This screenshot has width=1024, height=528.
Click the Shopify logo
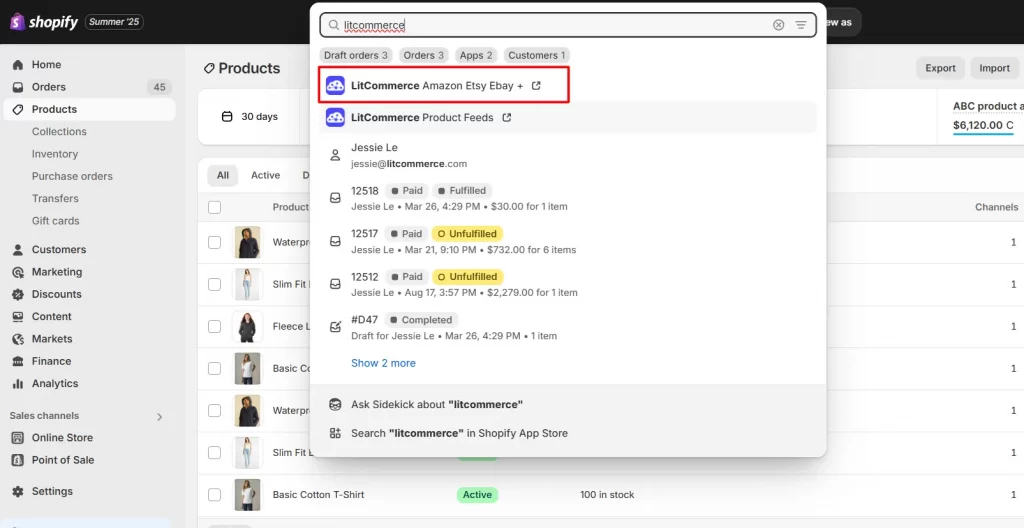44,22
